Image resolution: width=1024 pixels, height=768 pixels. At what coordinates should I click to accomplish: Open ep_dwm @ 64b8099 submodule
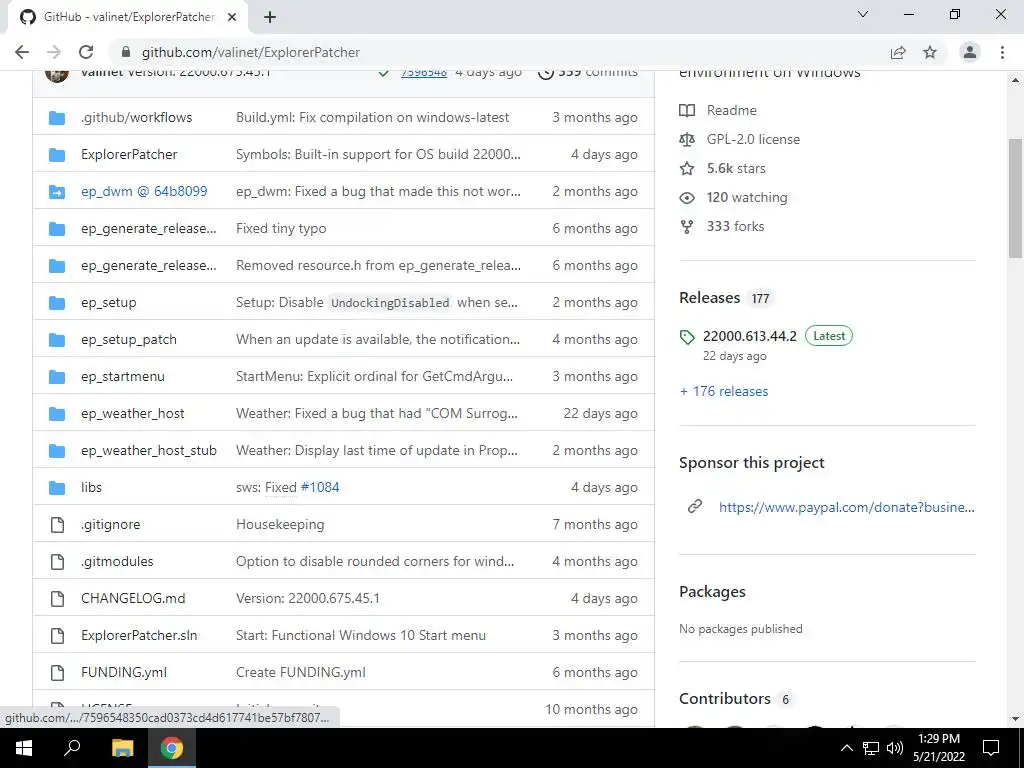[144, 191]
